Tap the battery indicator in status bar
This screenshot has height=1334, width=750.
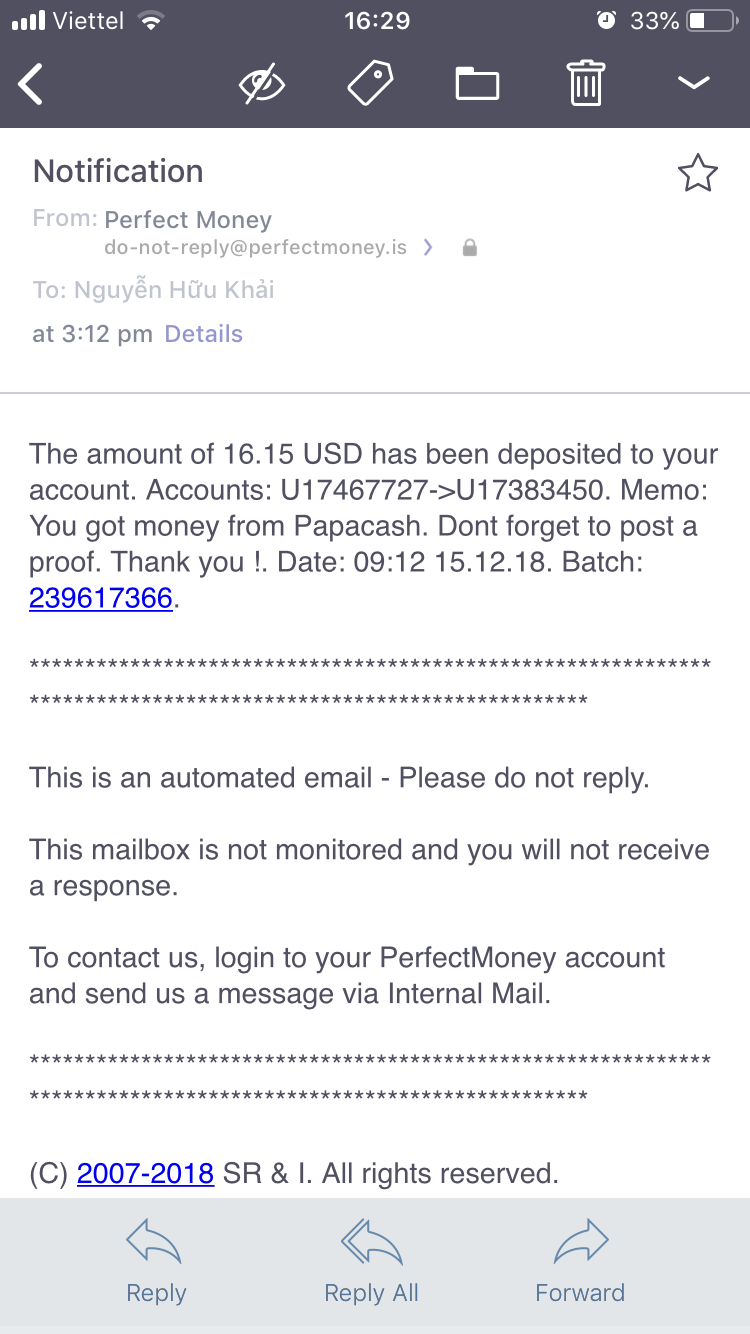point(711,20)
